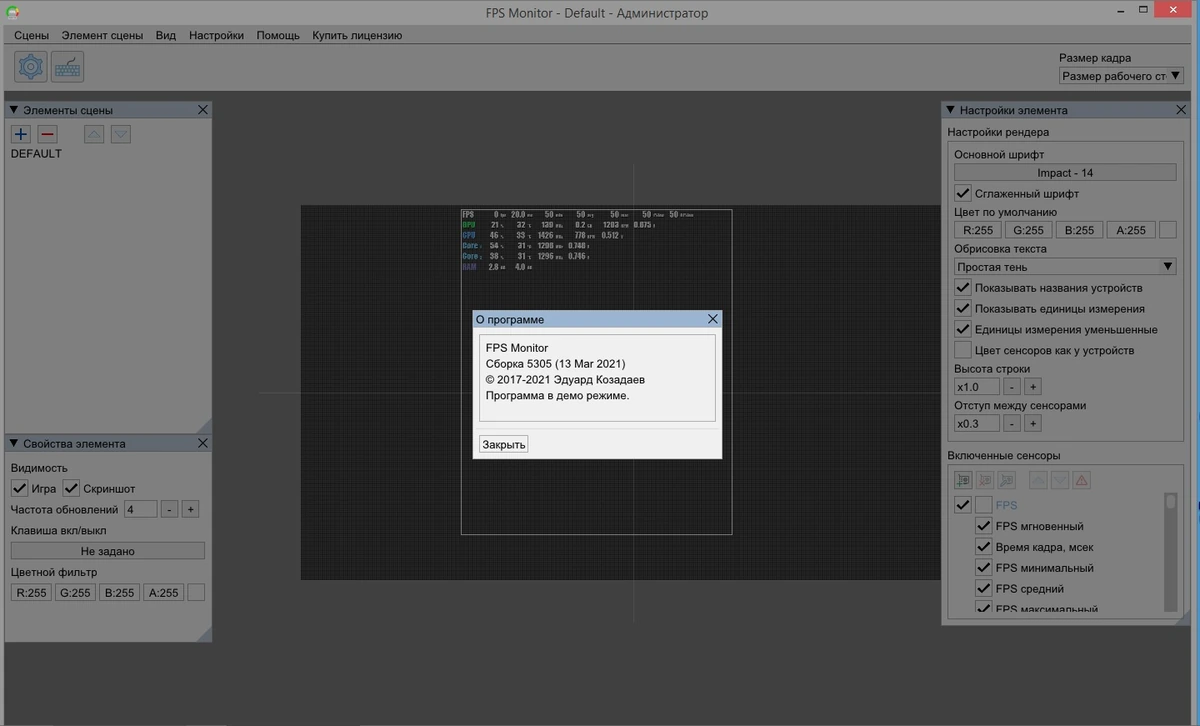Toggle the Скриншот visibility checkbox

(71, 488)
